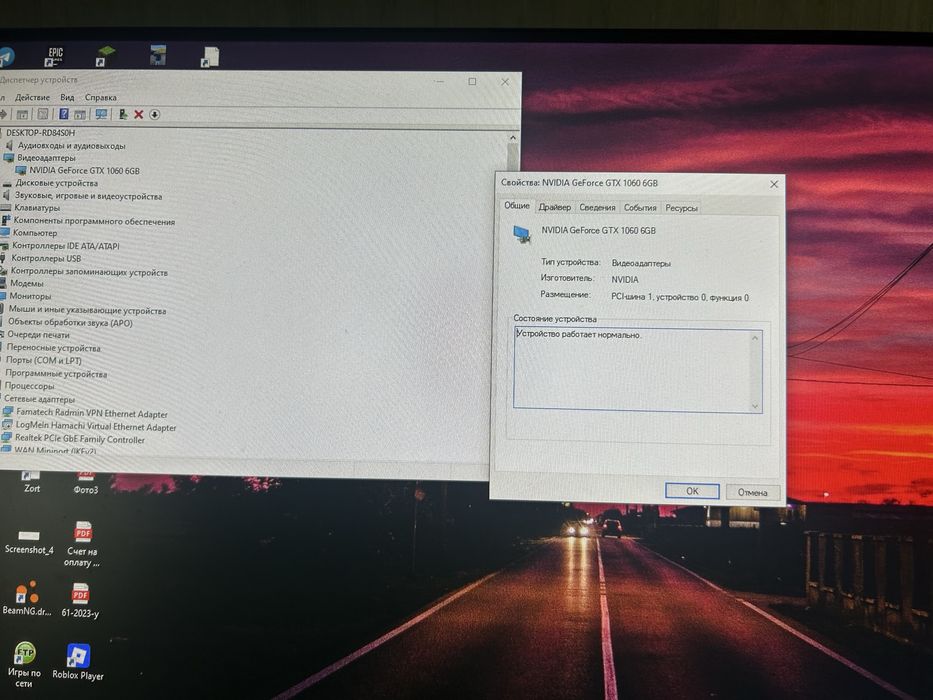Open the image file desktop icon

click(158, 55)
